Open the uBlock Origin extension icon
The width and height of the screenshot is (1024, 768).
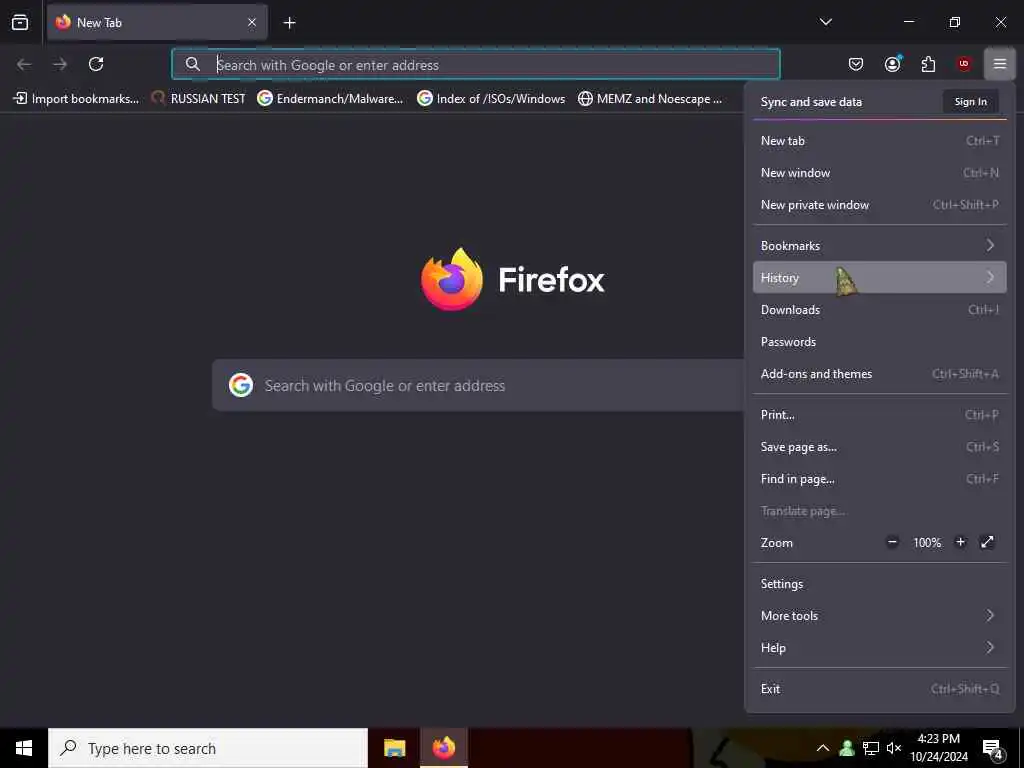pos(964,64)
